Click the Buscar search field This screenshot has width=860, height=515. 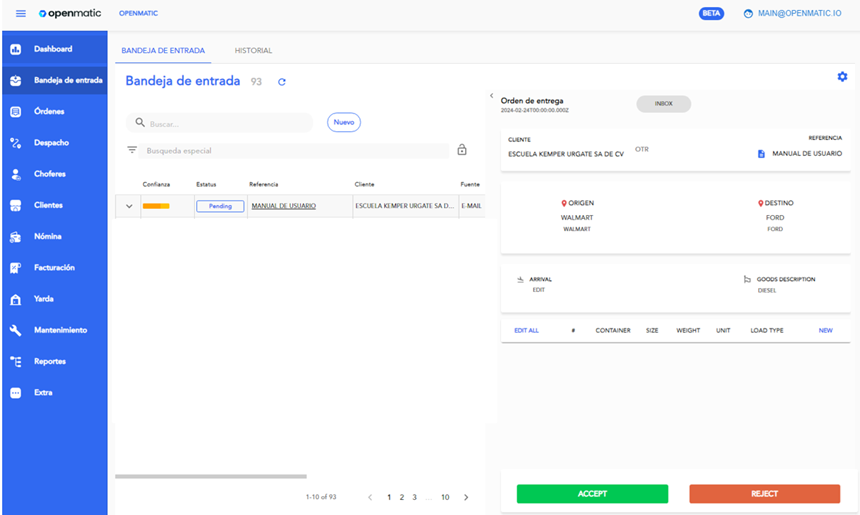click(225, 123)
